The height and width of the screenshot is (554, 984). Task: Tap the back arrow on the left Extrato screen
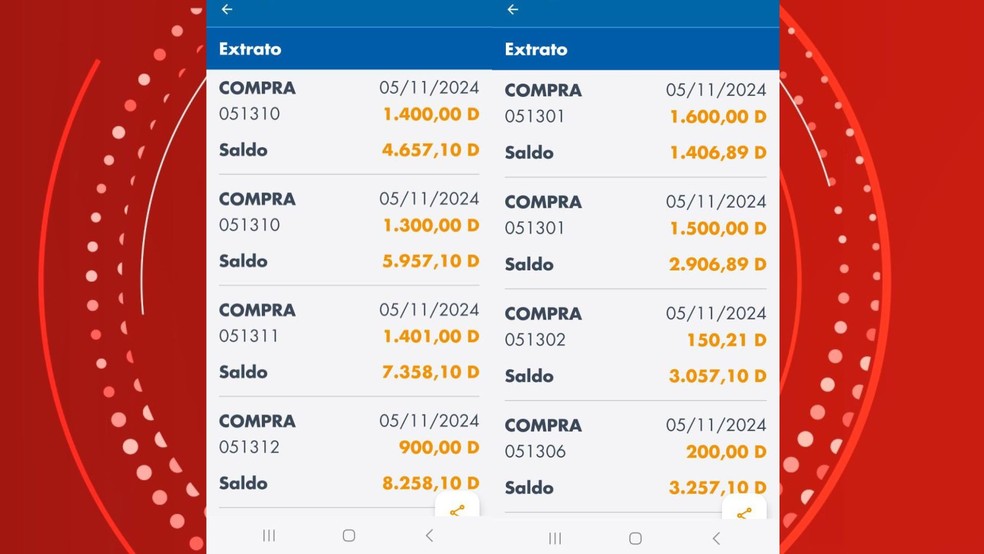227,9
